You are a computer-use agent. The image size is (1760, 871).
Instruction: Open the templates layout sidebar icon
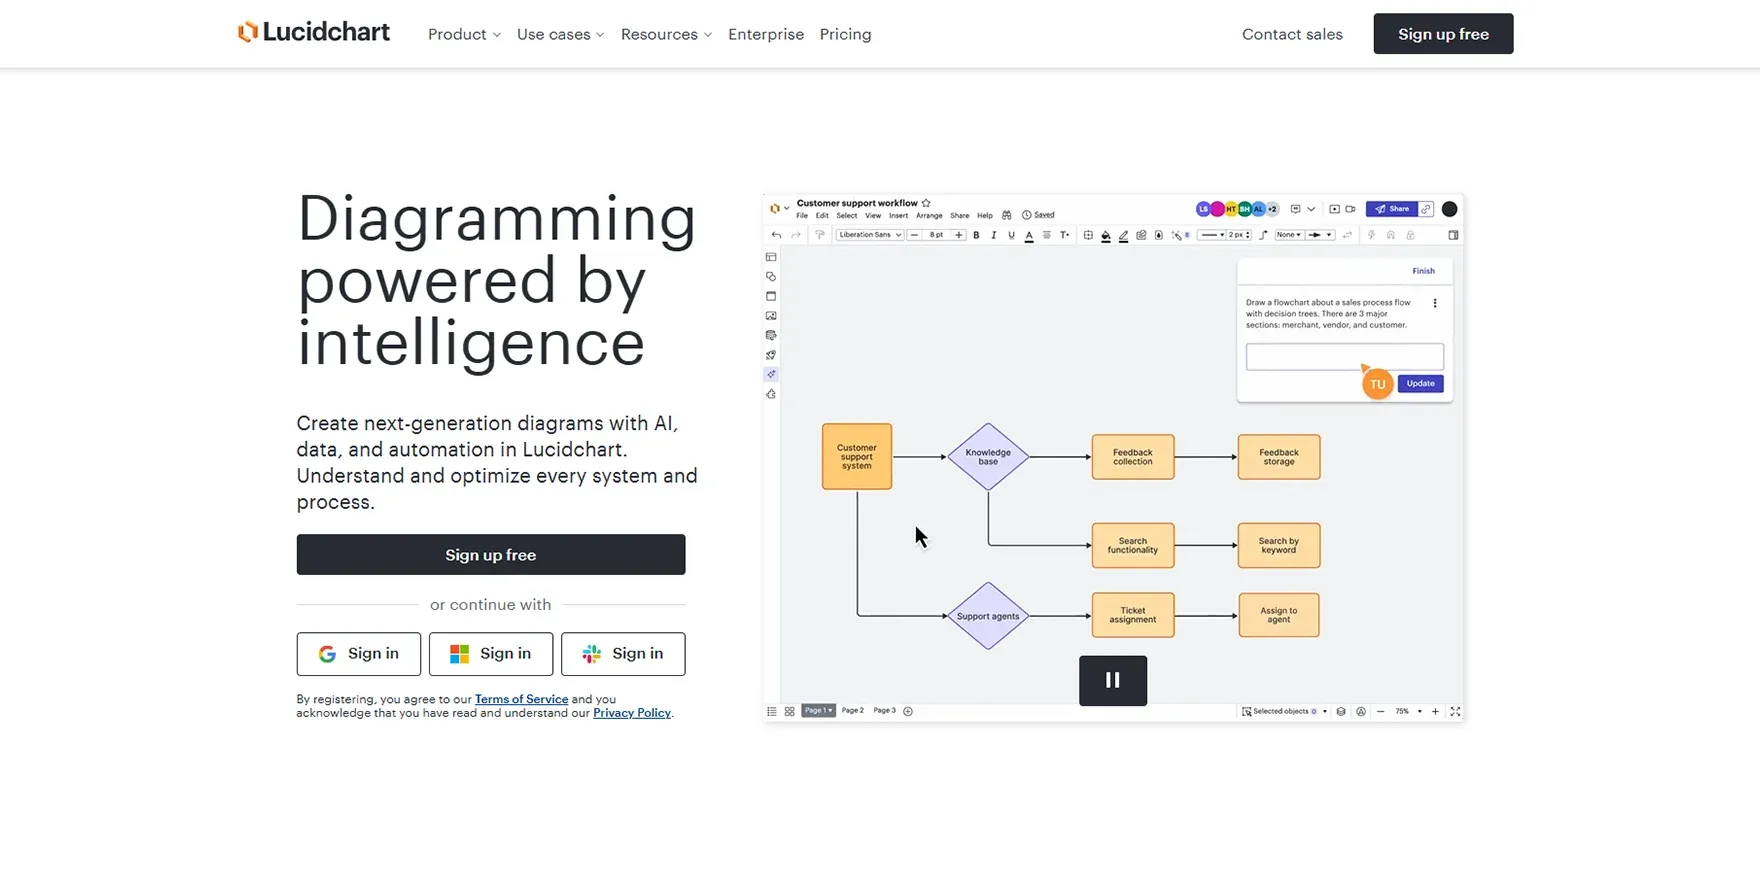[771, 257]
